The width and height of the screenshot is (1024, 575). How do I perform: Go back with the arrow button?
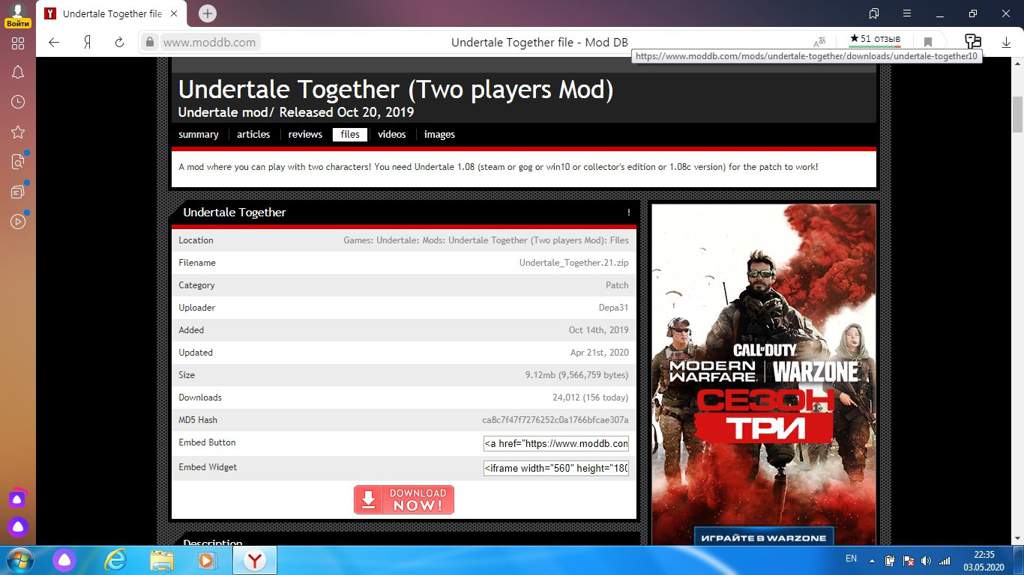click(x=54, y=42)
